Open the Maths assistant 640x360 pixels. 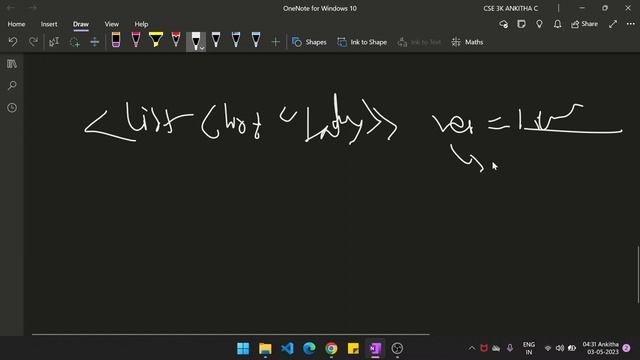tap(467, 42)
